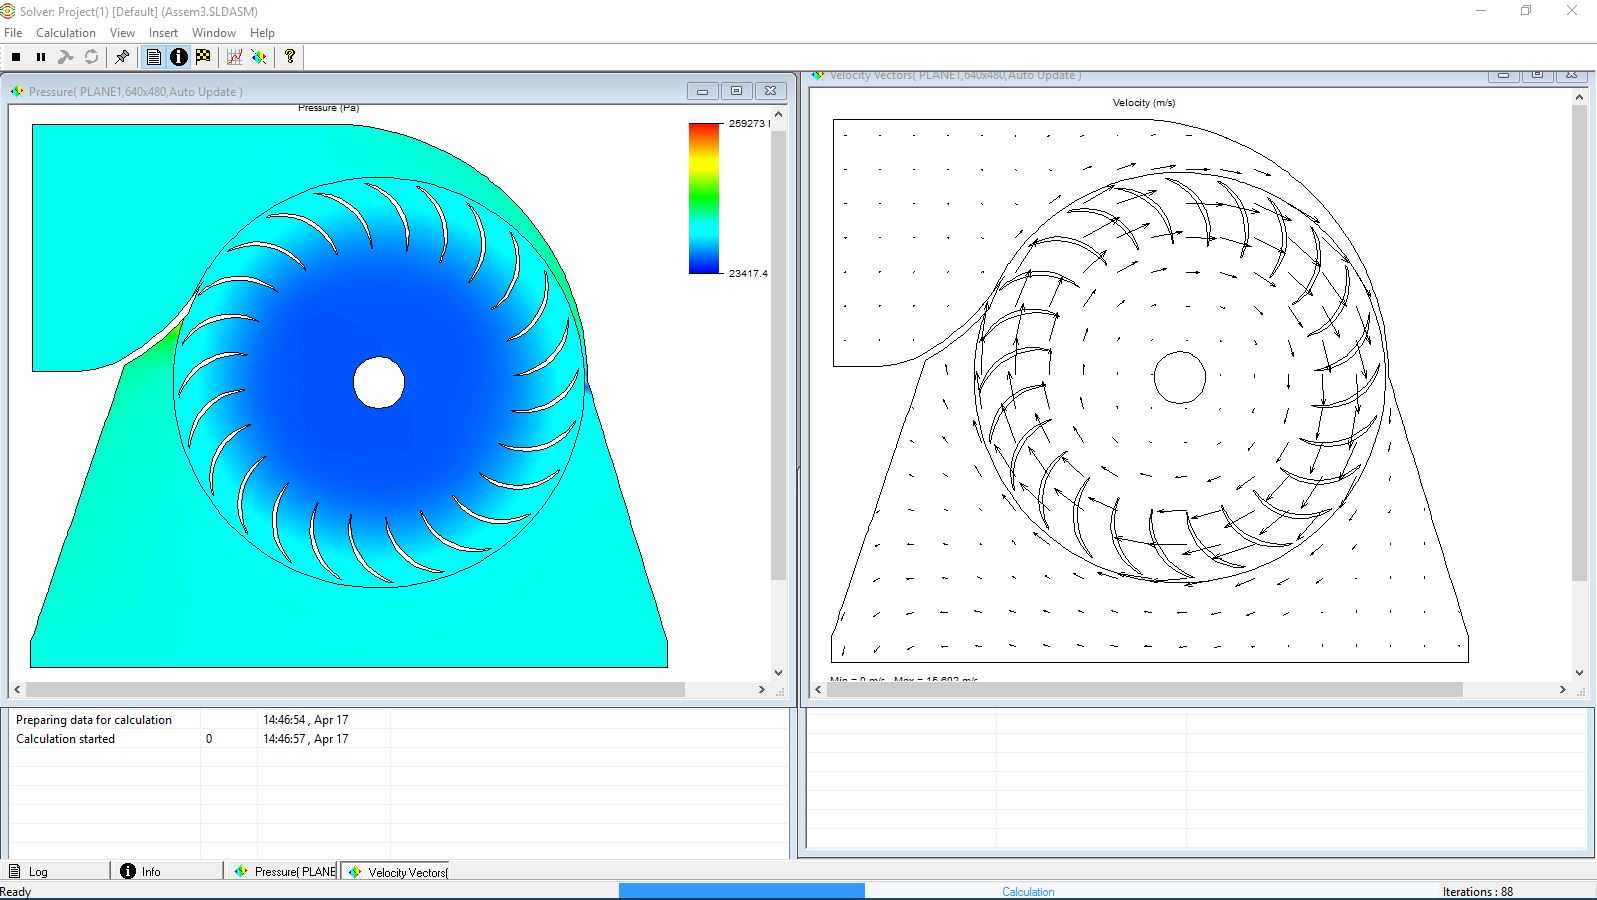
Task: Click the '14:46:57 , Apr 17' timestamp
Action: tap(306, 739)
